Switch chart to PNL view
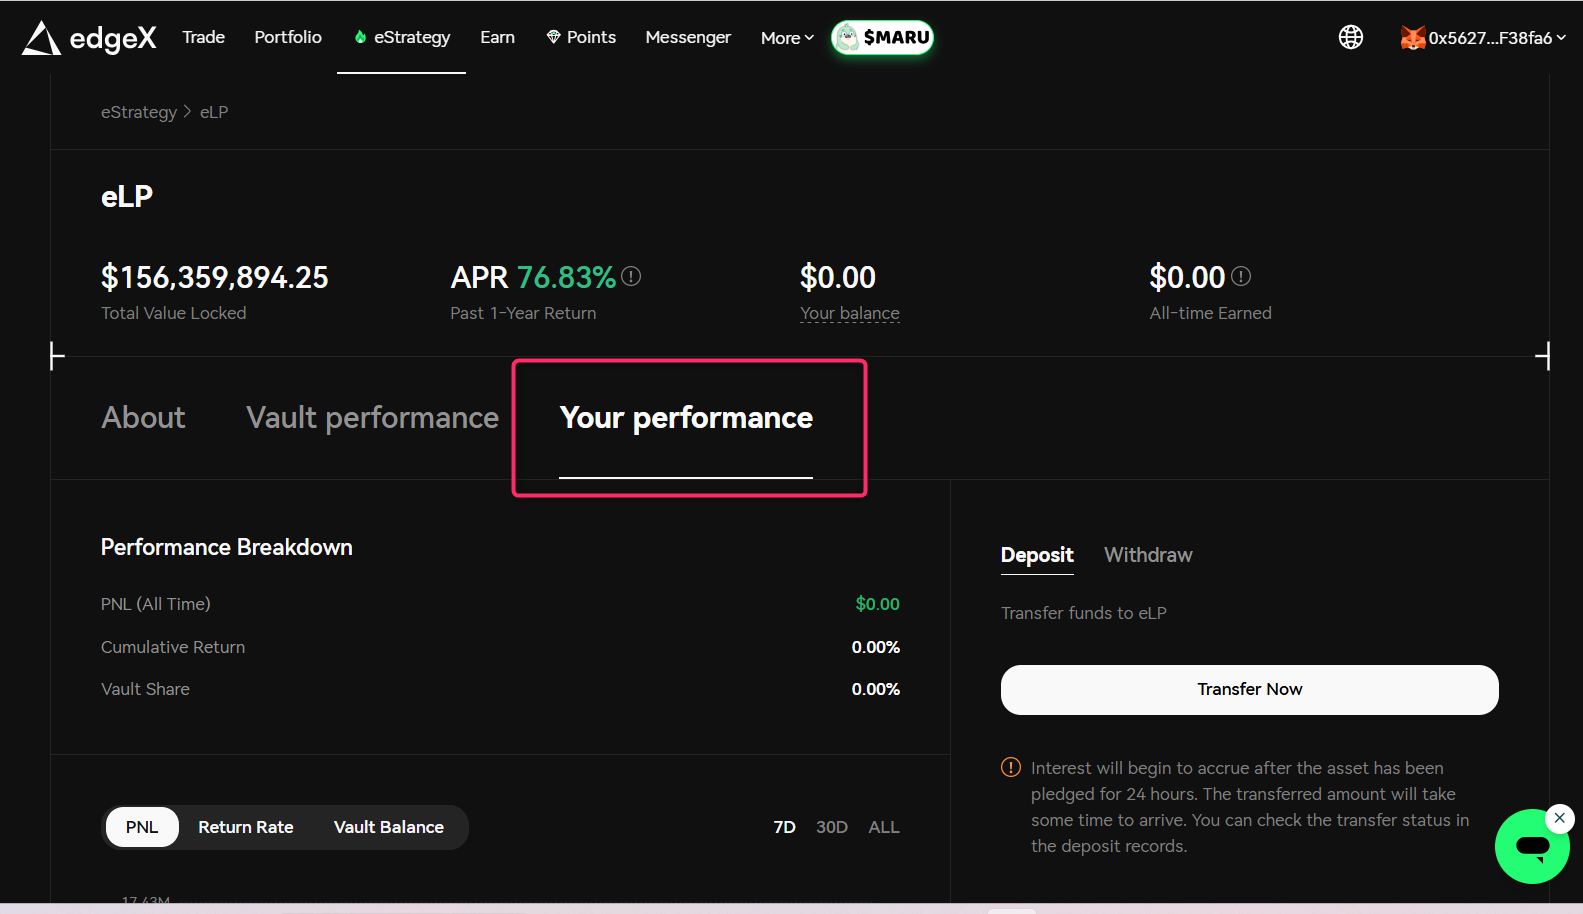The image size is (1583, 914). pyautogui.click(x=142, y=827)
